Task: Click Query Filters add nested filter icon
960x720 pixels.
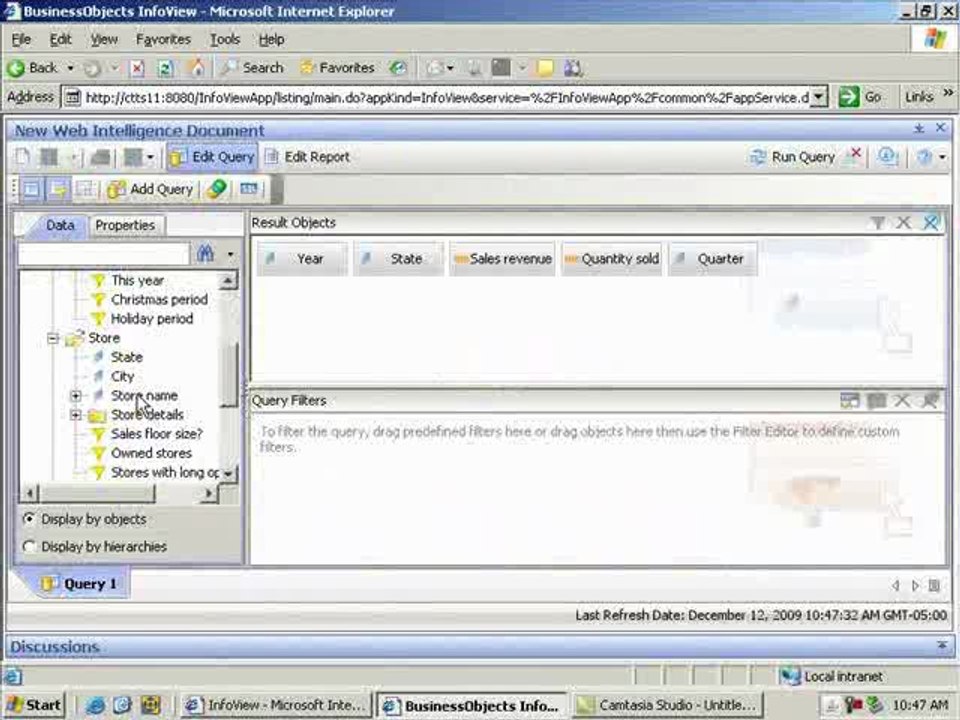Action: (850, 401)
